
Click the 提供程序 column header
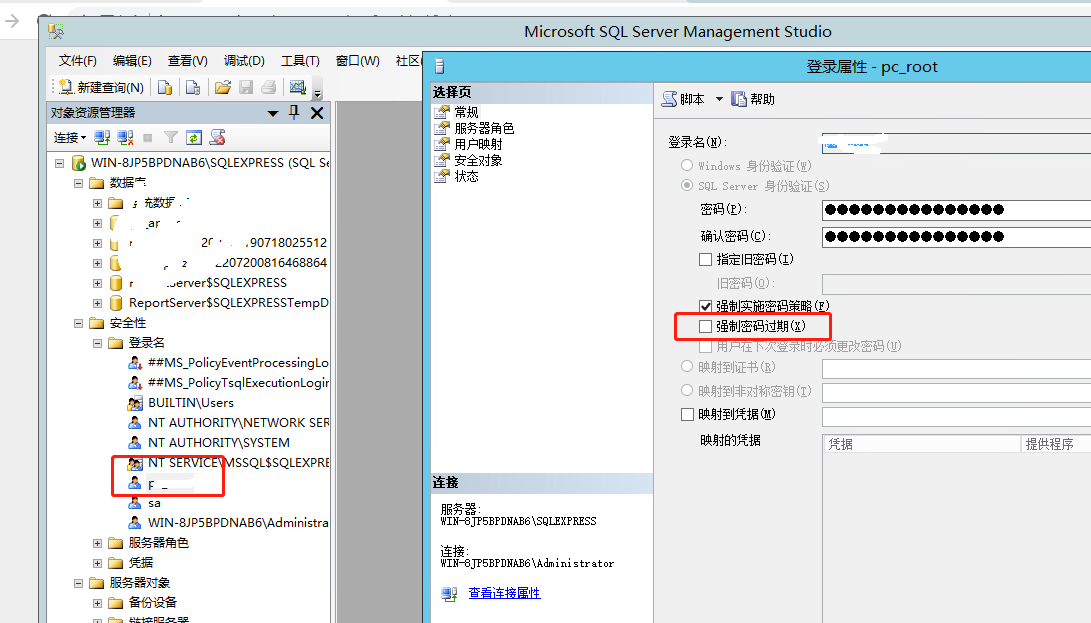click(x=1056, y=444)
